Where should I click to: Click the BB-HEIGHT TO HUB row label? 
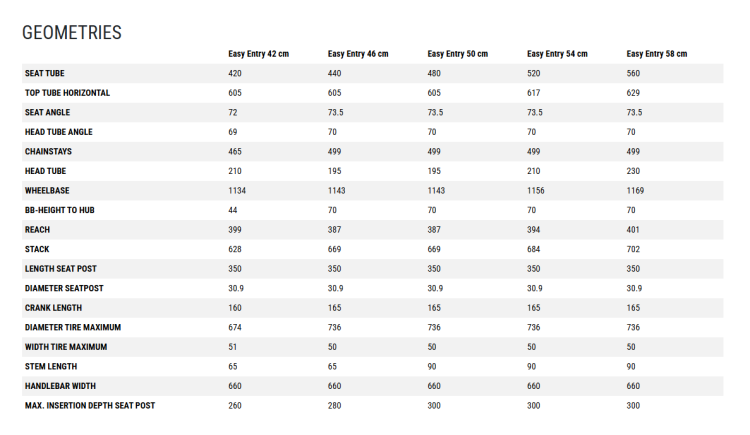point(59,210)
